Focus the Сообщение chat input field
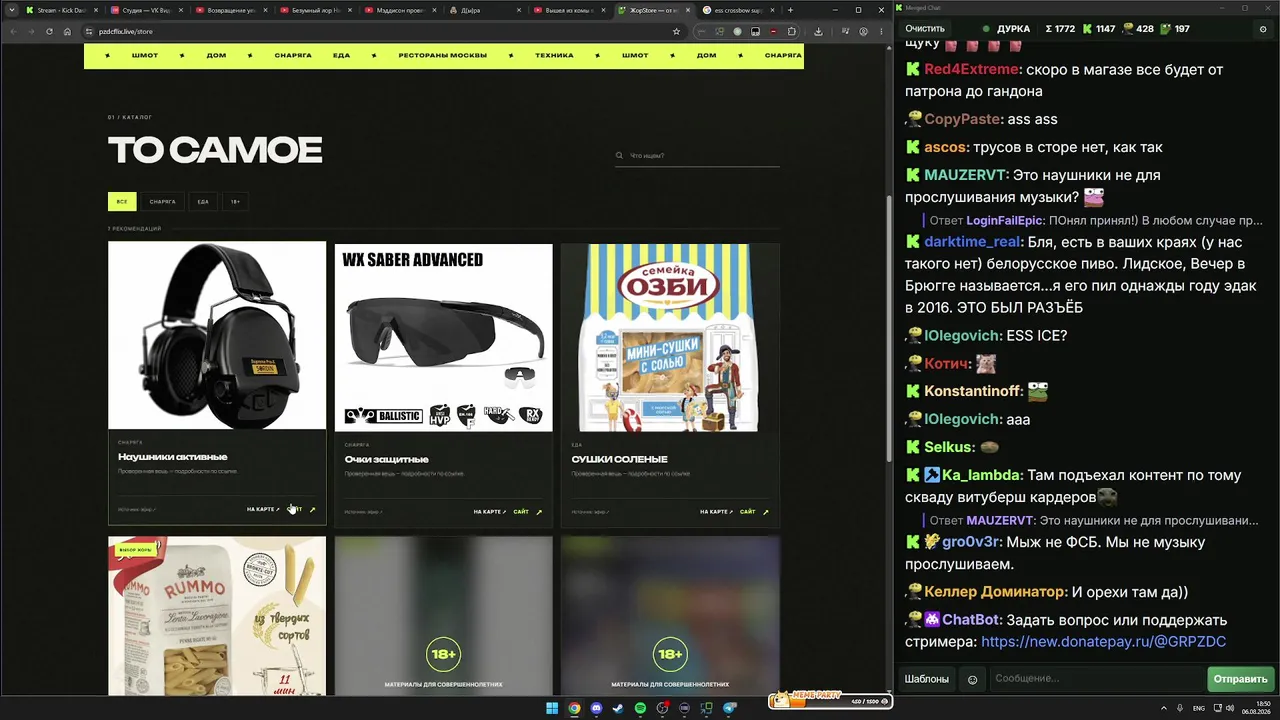This screenshot has width=1280, height=720. point(1095,679)
